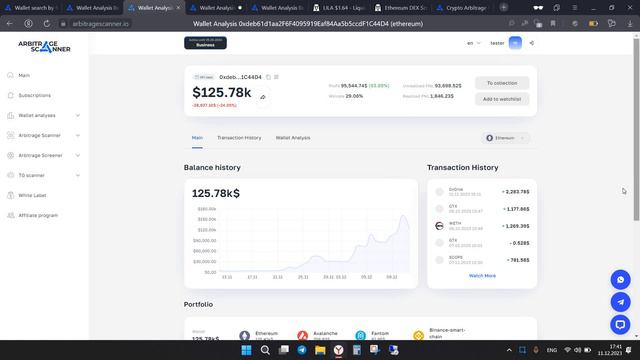Expand Arbitrage Screener sidebar section
This screenshot has width=640, height=360.
43,156
